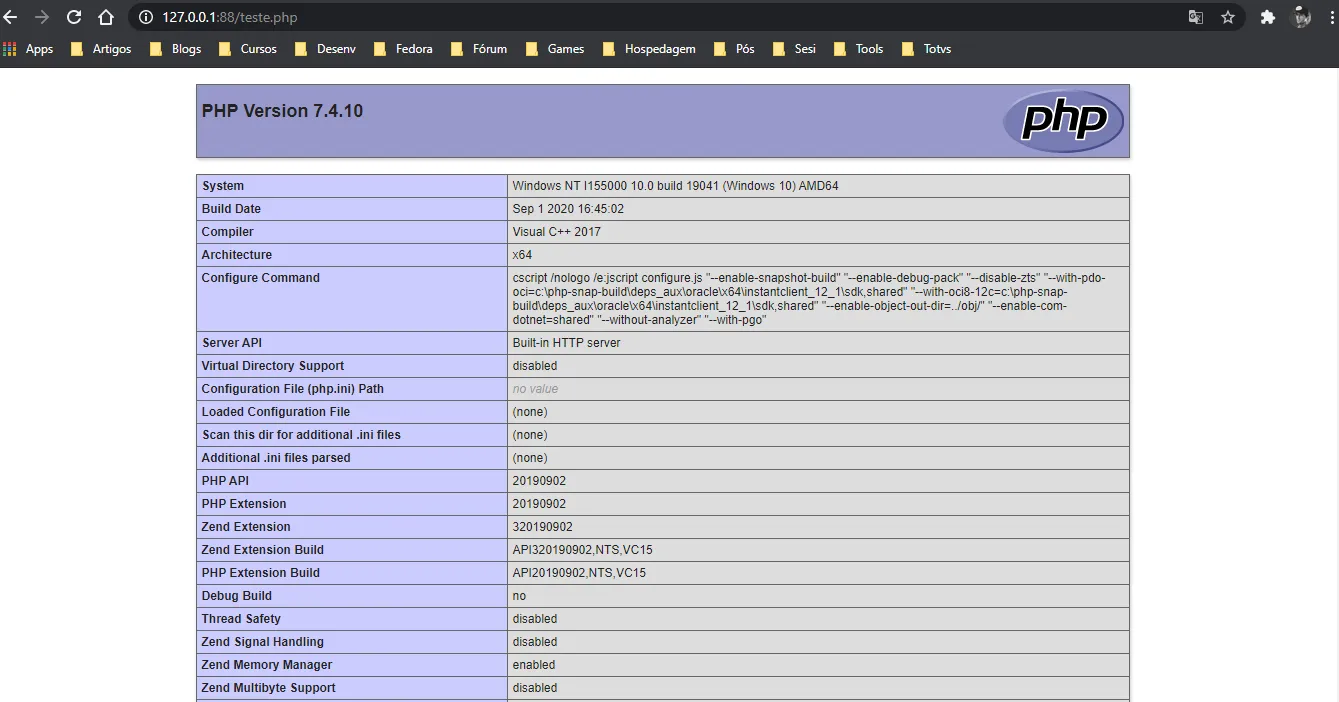Click the browser back arrow
The height and width of the screenshot is (702, 1339).
click(x=10, y=17)
